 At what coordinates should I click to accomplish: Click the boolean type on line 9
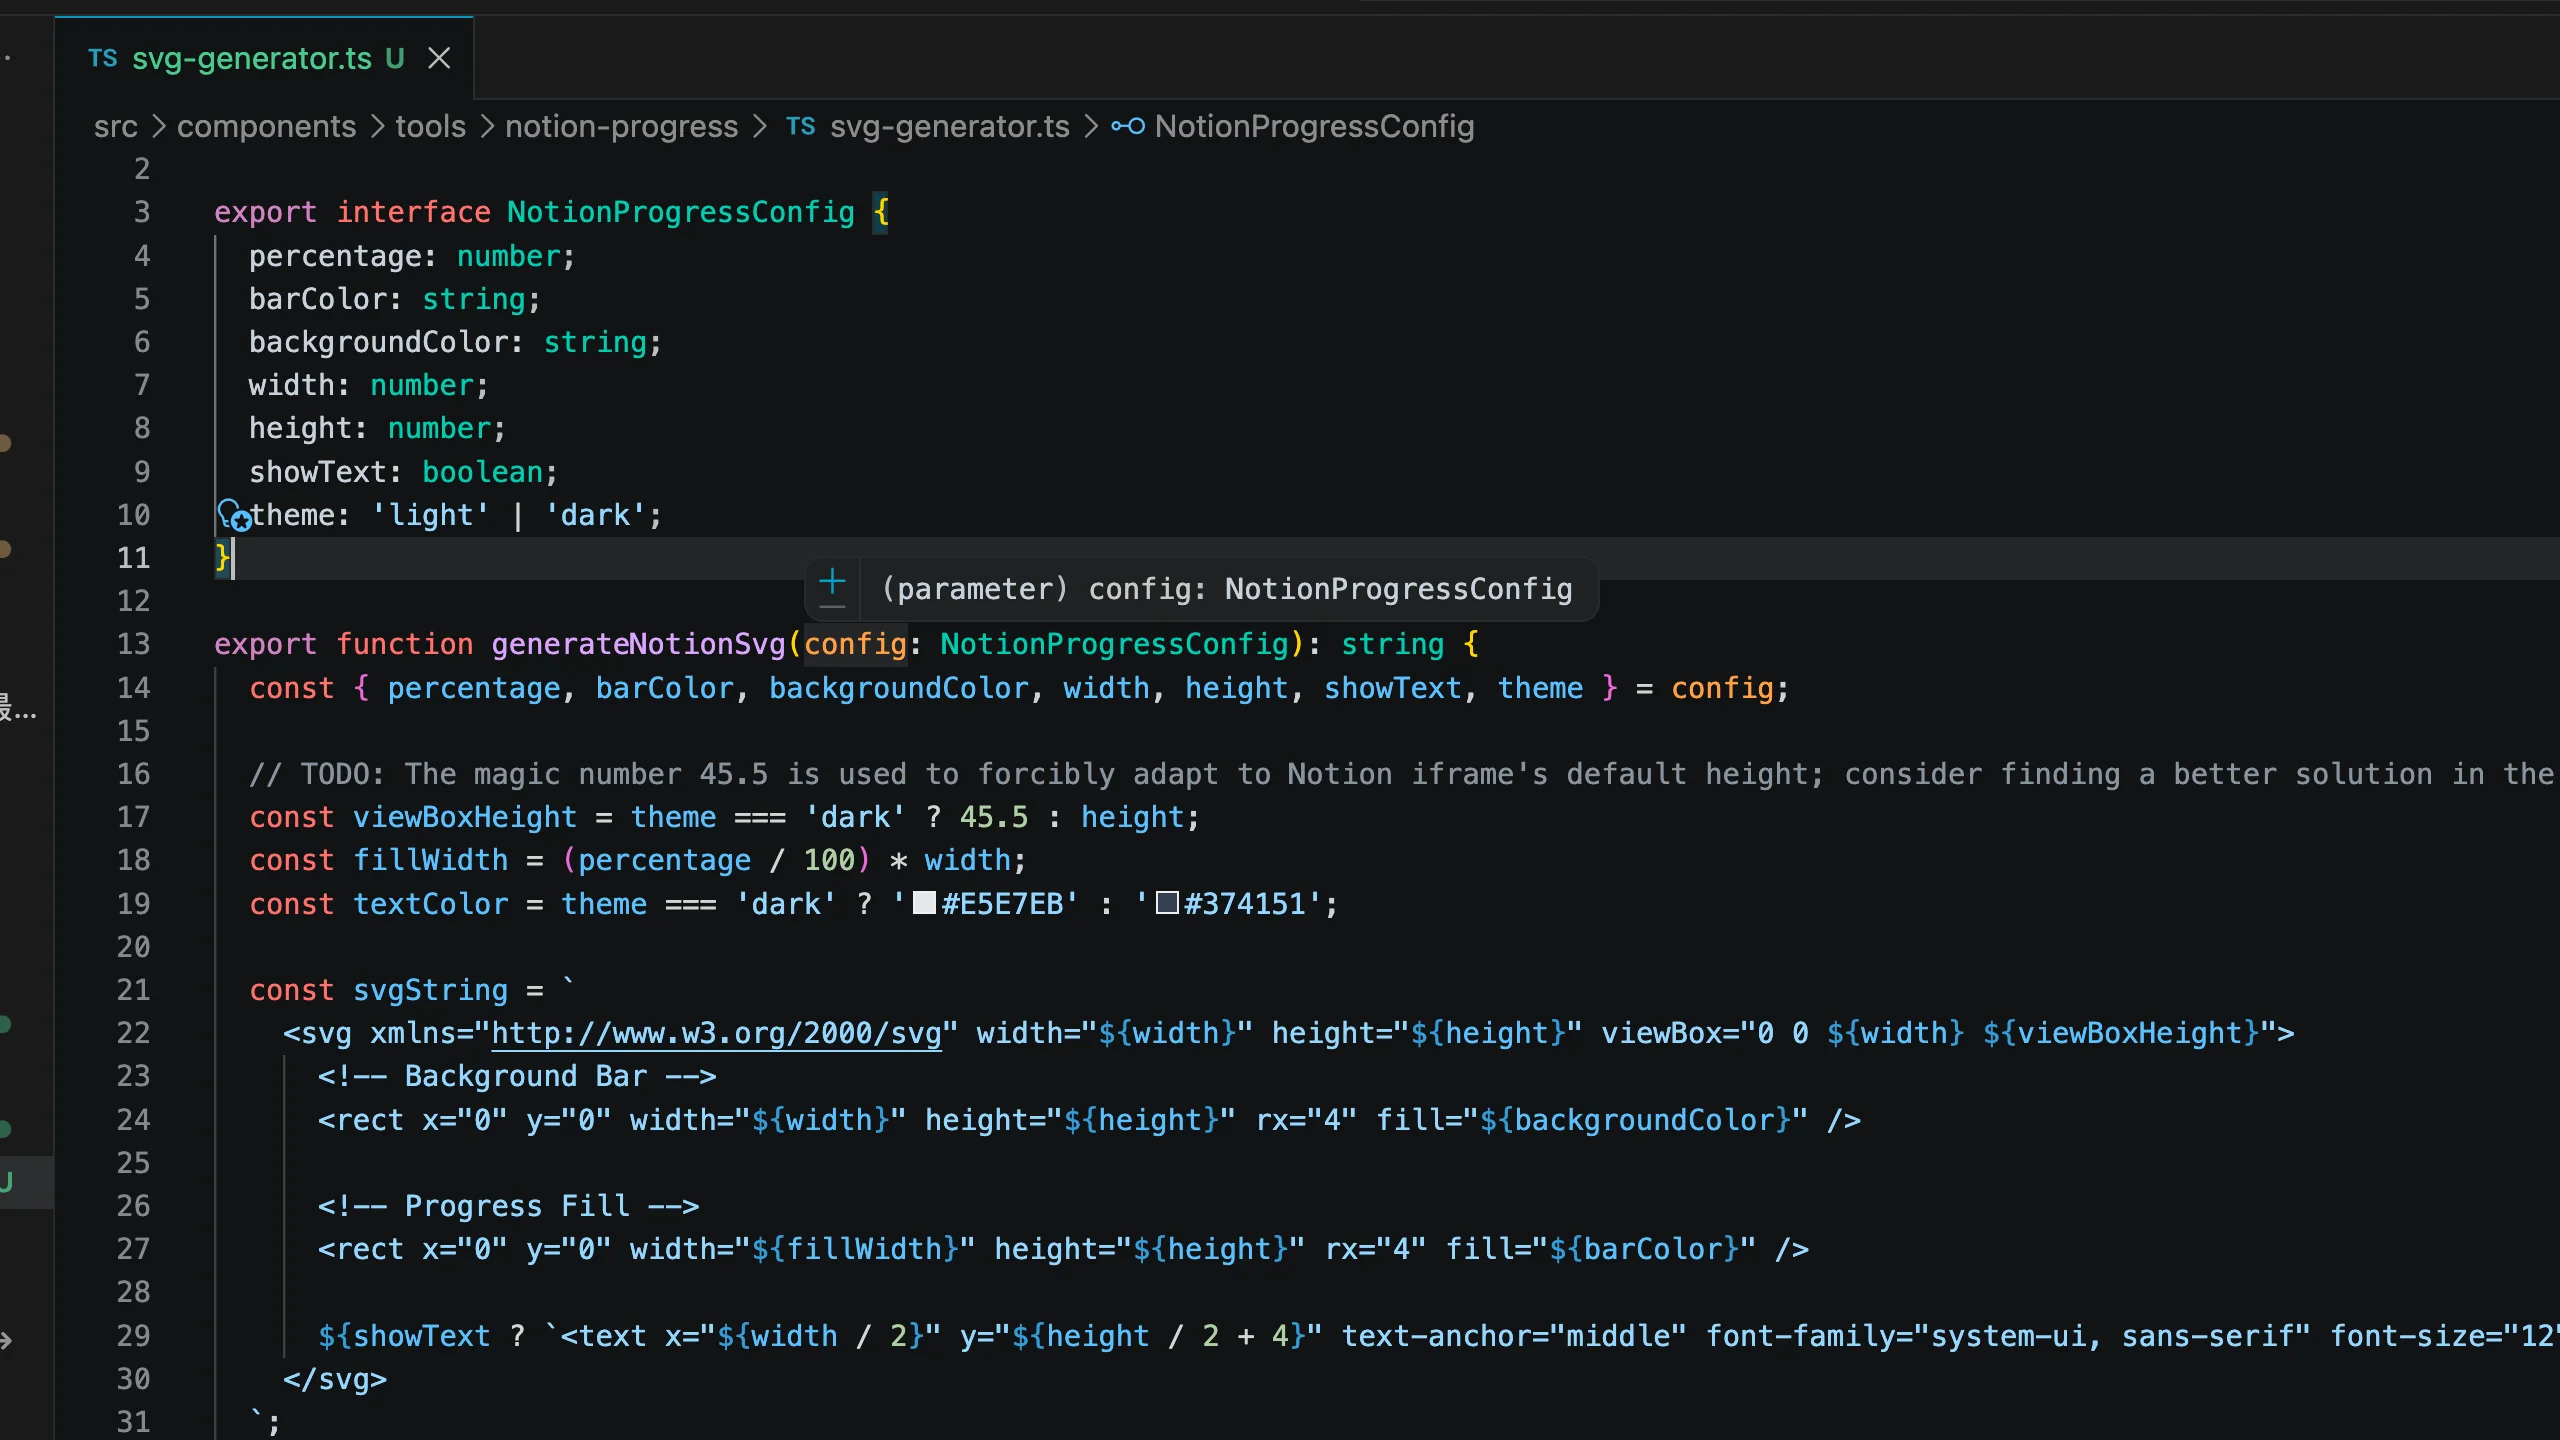(482, 472)
